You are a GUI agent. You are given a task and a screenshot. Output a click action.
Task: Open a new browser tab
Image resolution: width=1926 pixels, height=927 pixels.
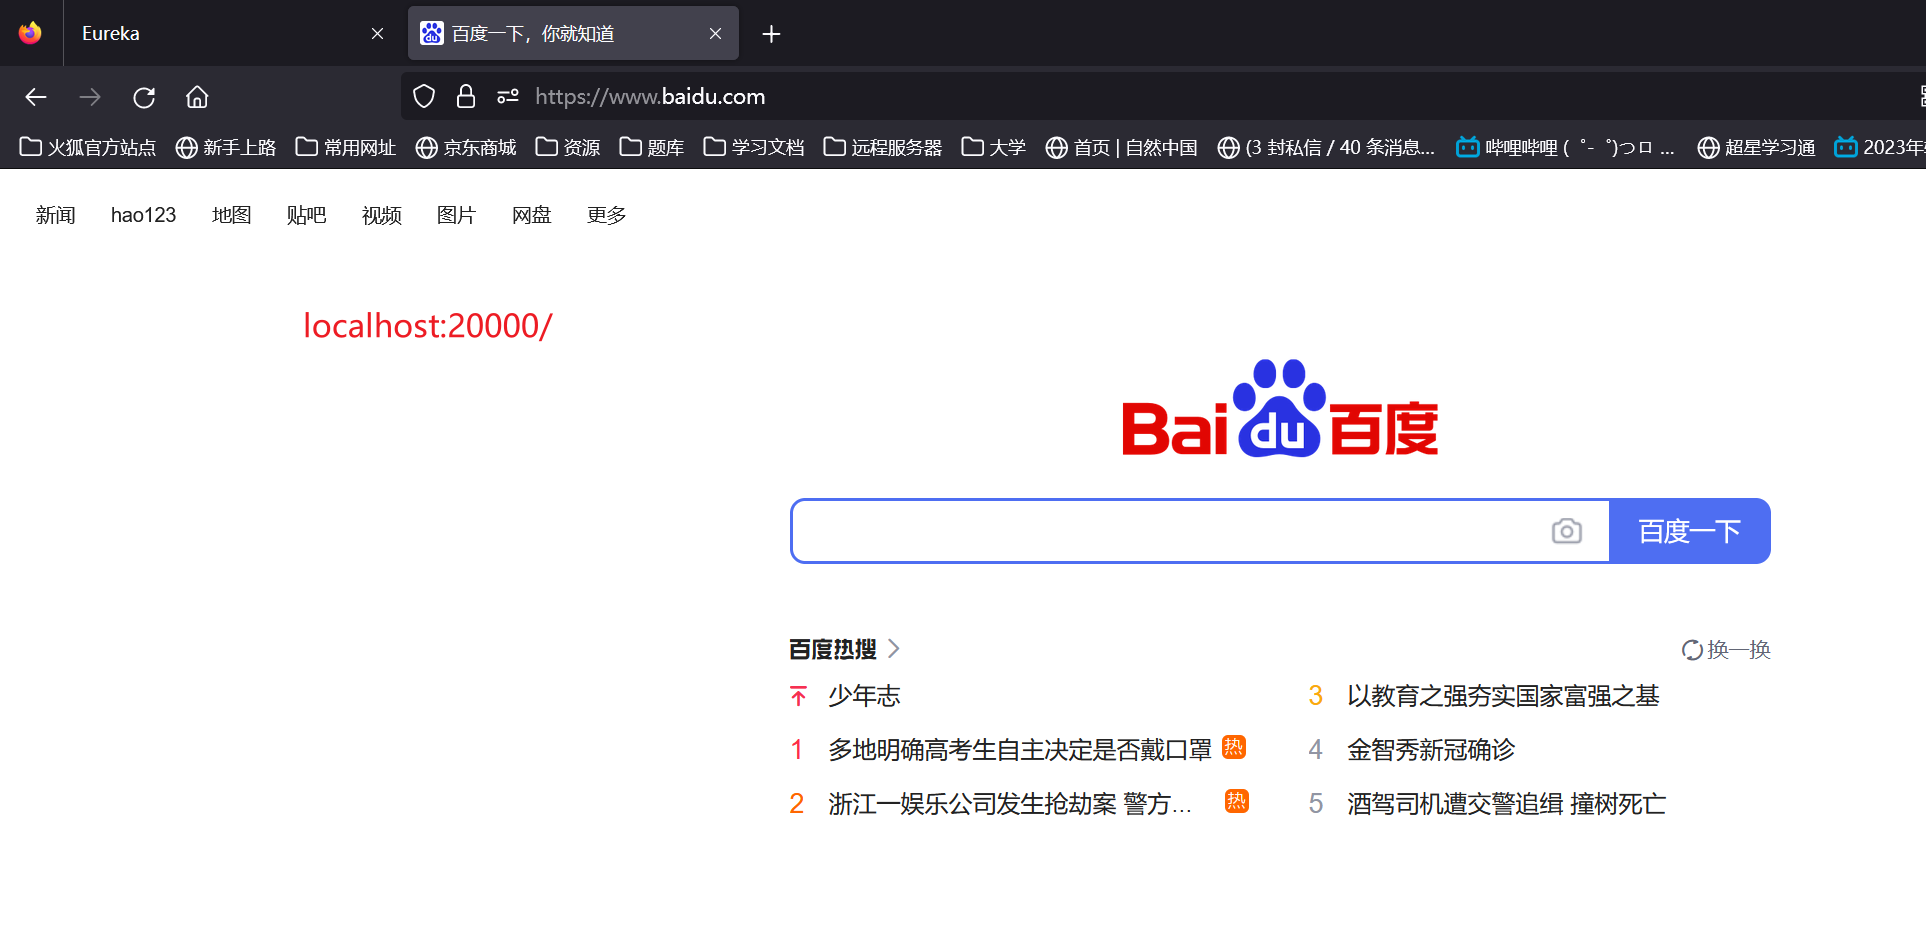771,34
